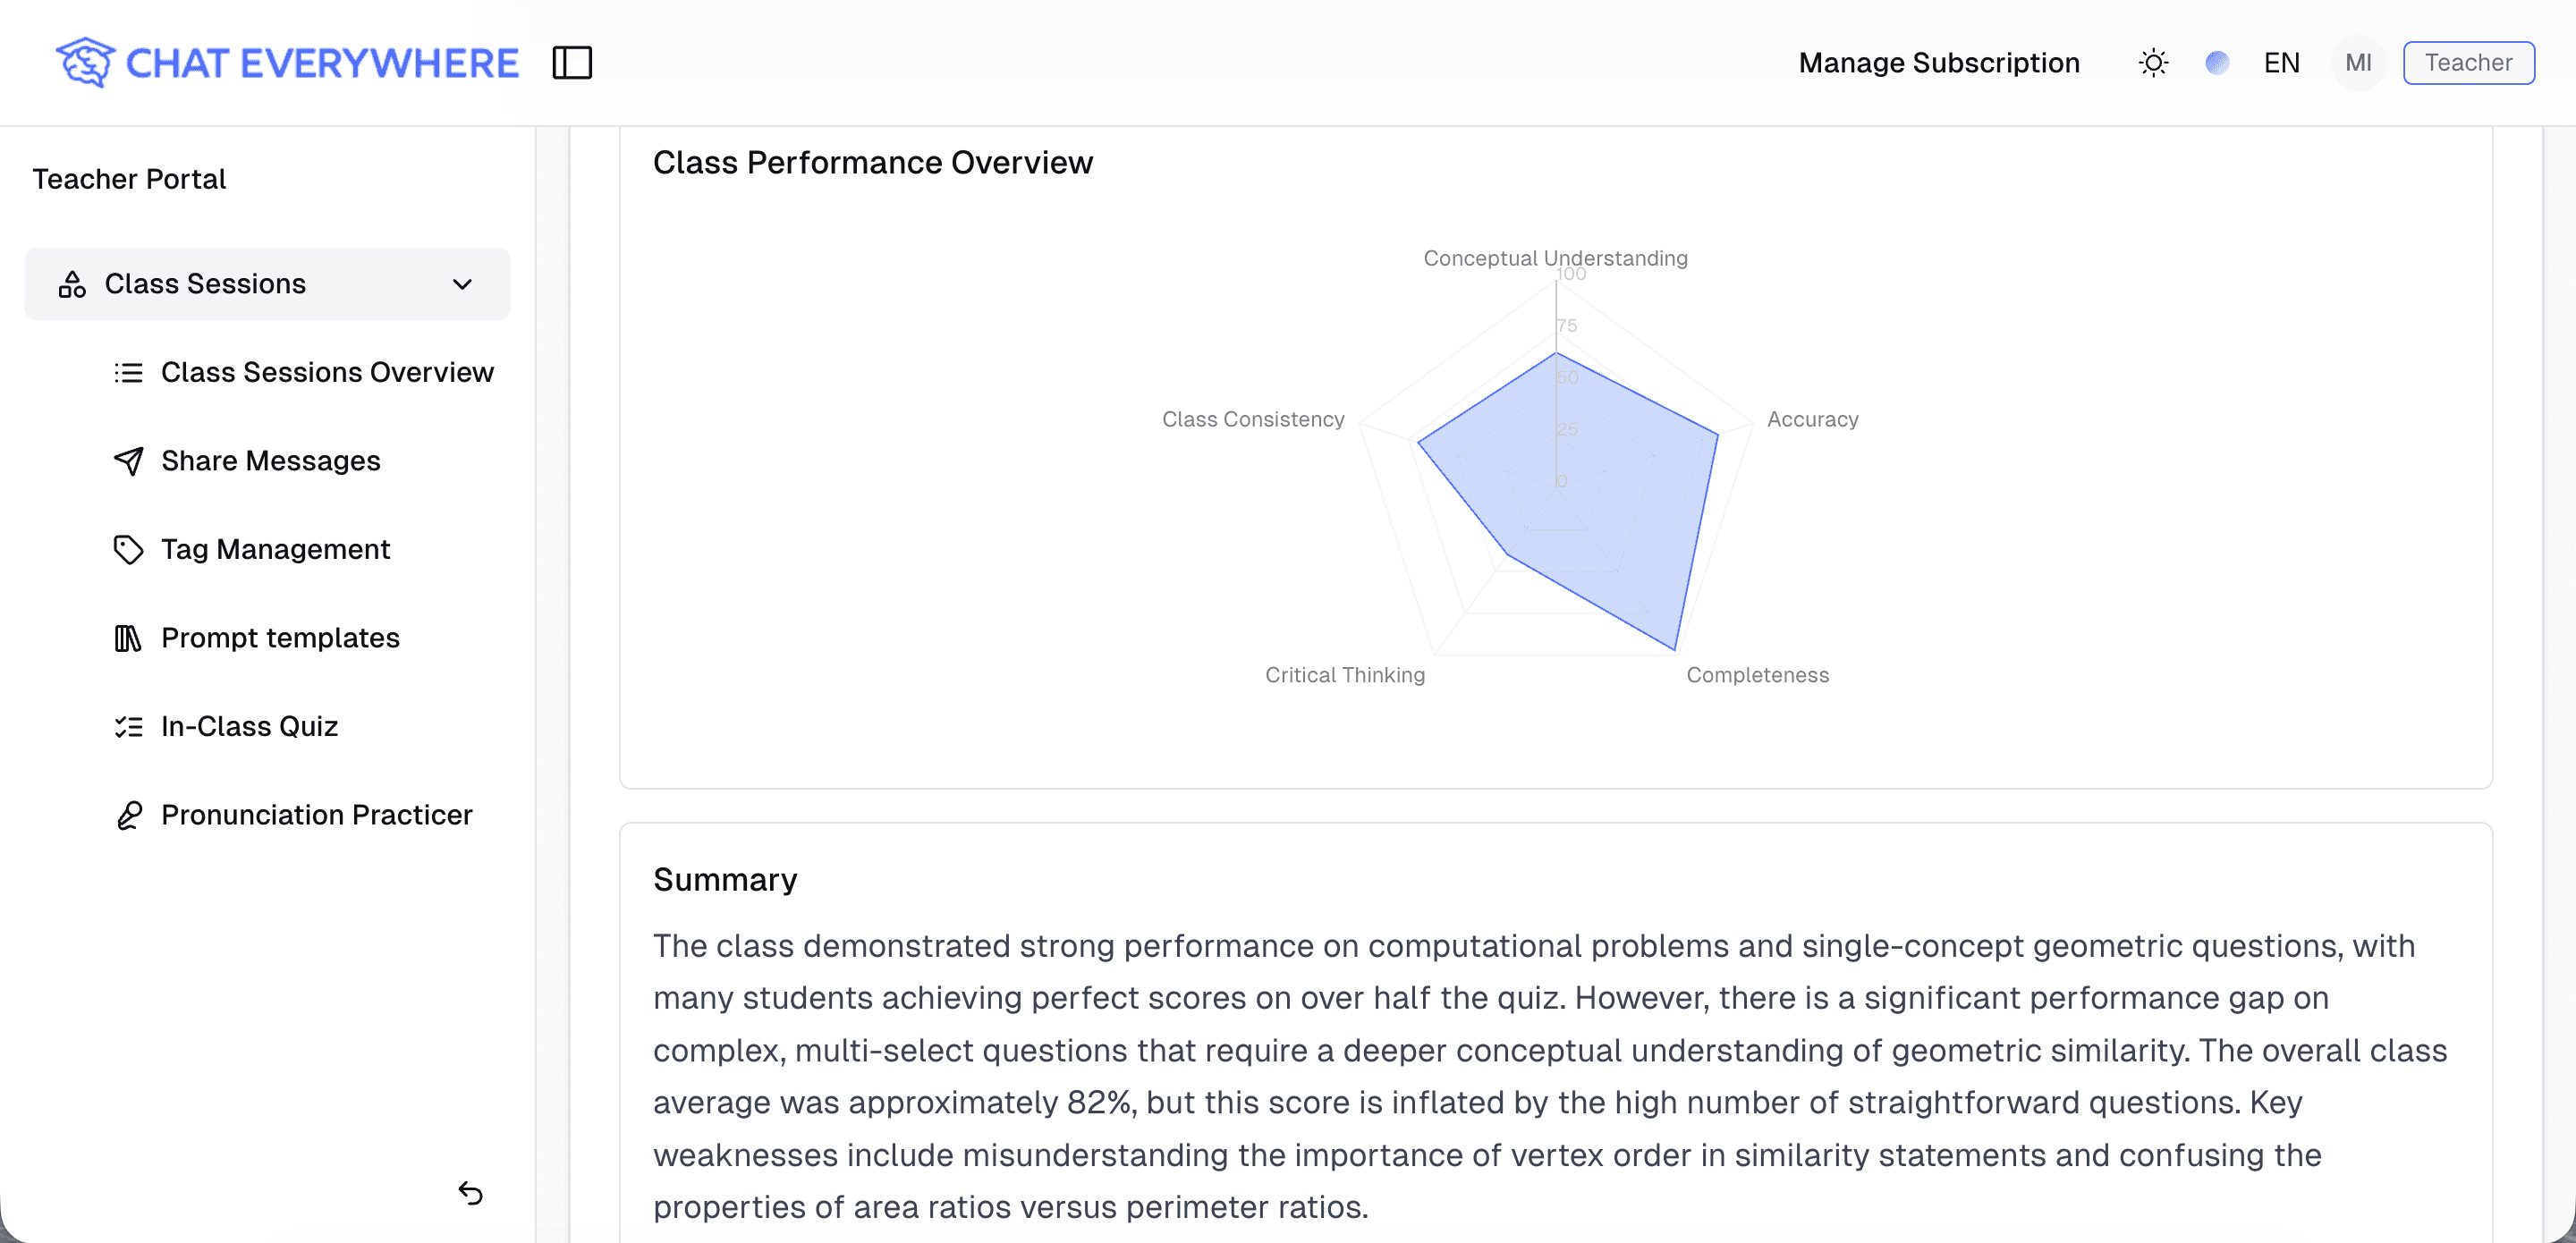Collapse Class Sessions with chevron
The height and width of the screenshot is (1243, 2576).
point(462,284)
